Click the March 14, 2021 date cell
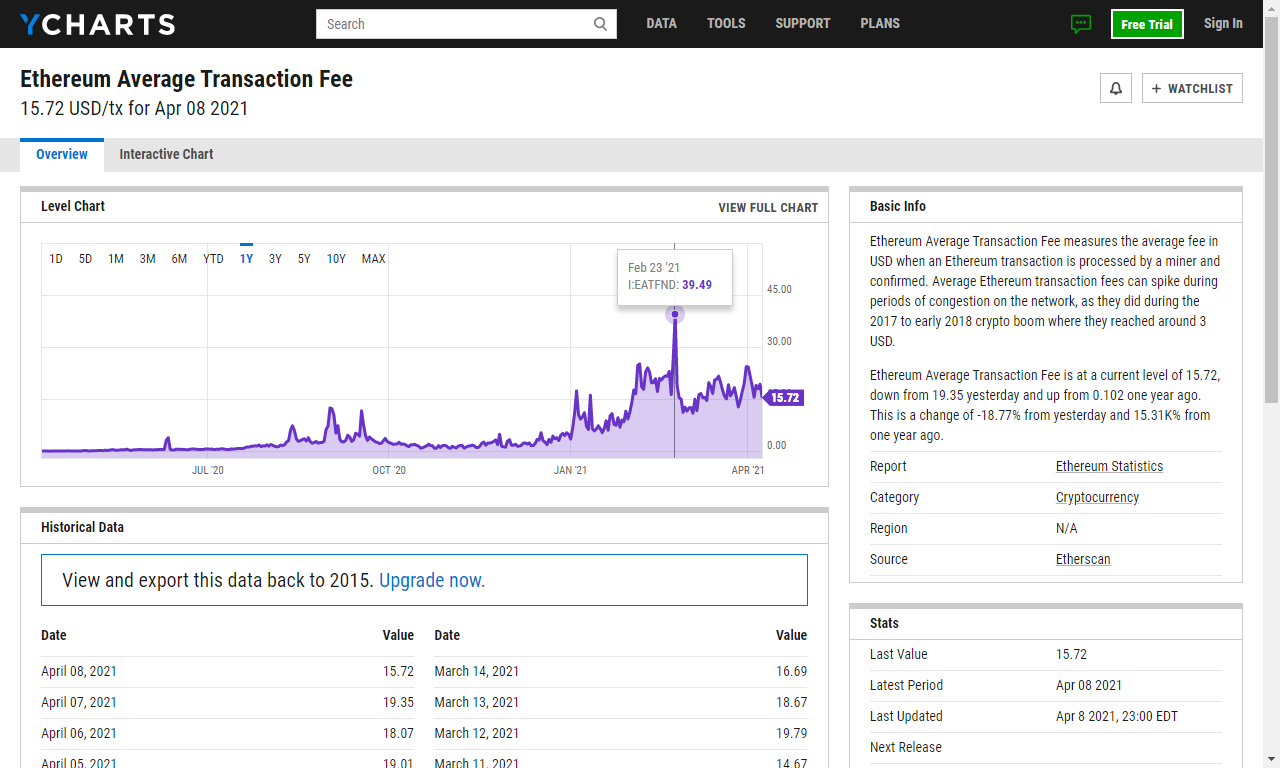This screenshot has height=768, width=1280. (x=477, y=672)
